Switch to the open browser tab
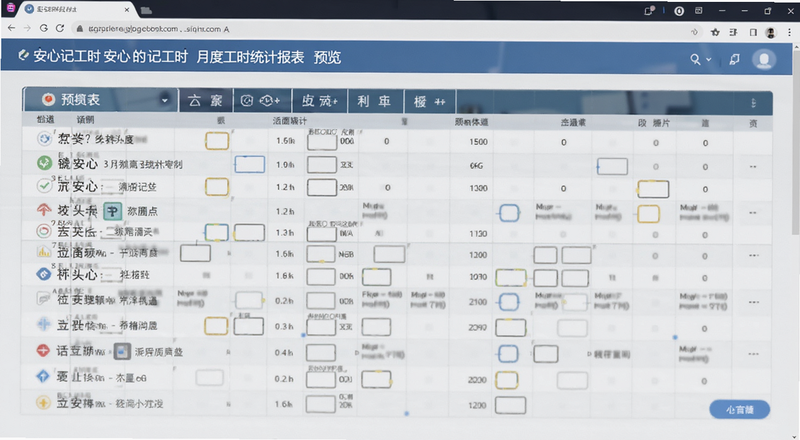 tap(77, 10)
